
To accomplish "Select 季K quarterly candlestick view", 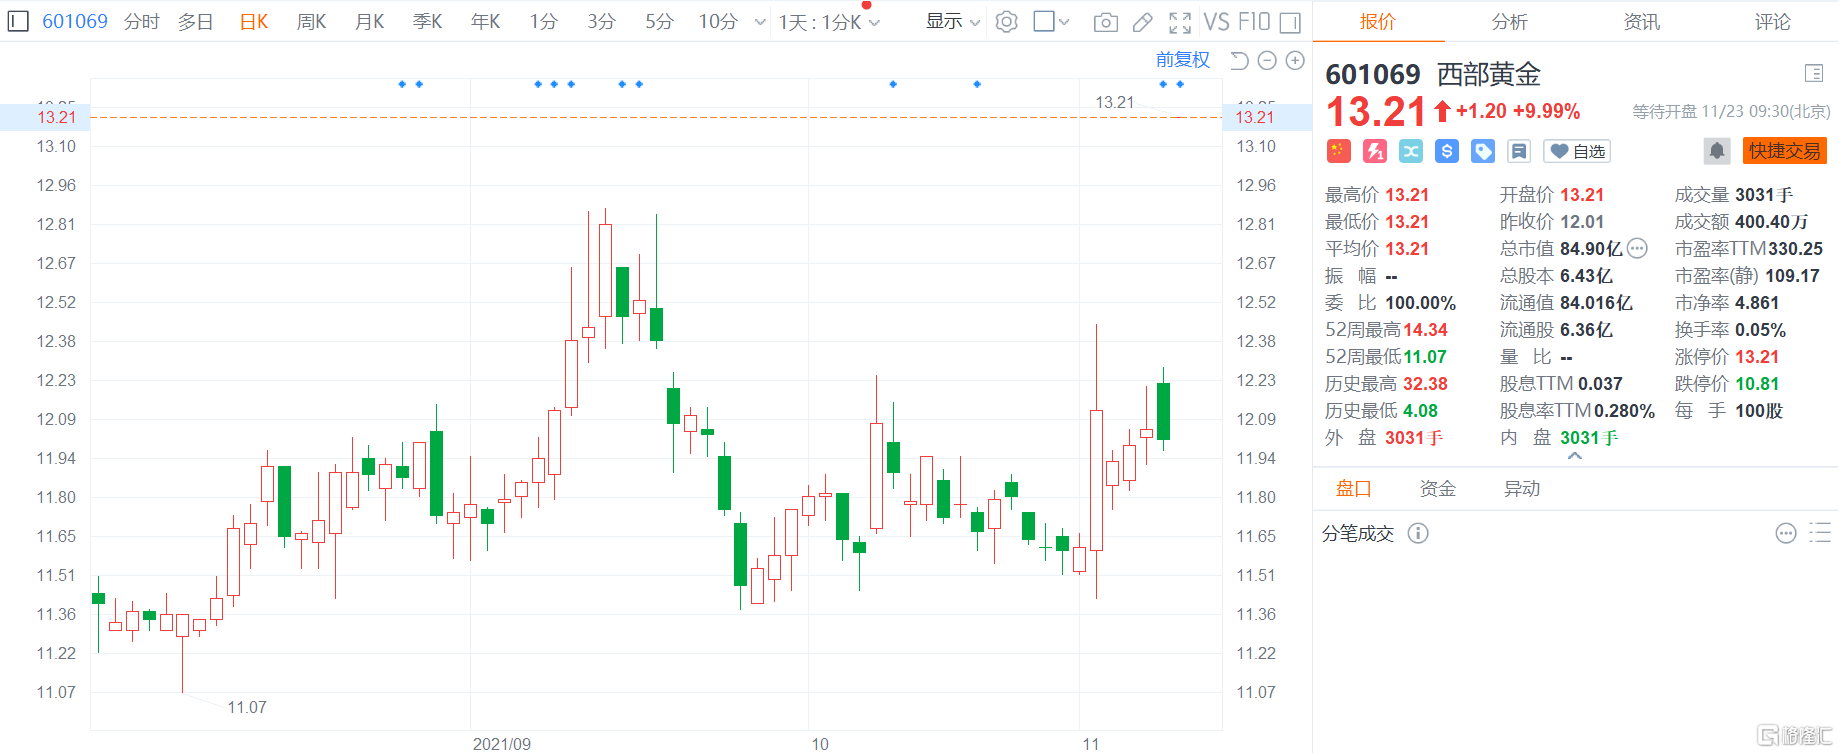I will point(428,21).
